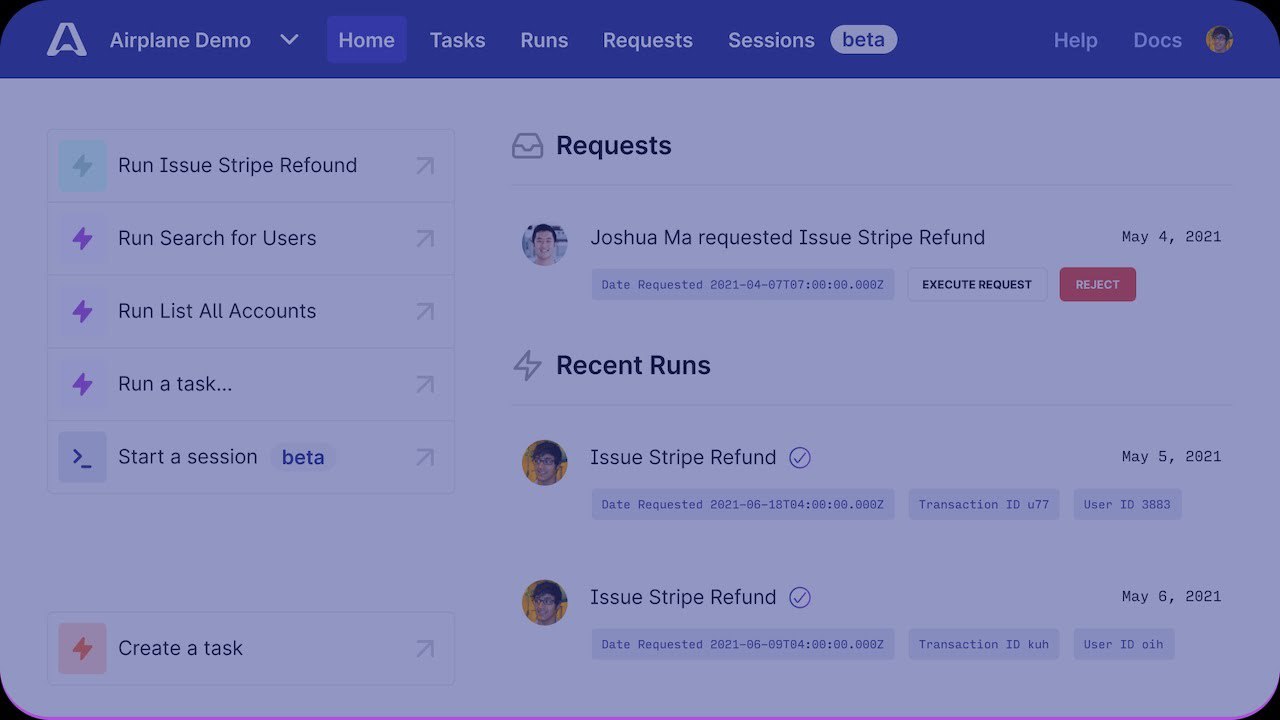The image size is (1280, 720).
Task: Click arrow icon on Run a task row
Action: [x=425, y=385]
